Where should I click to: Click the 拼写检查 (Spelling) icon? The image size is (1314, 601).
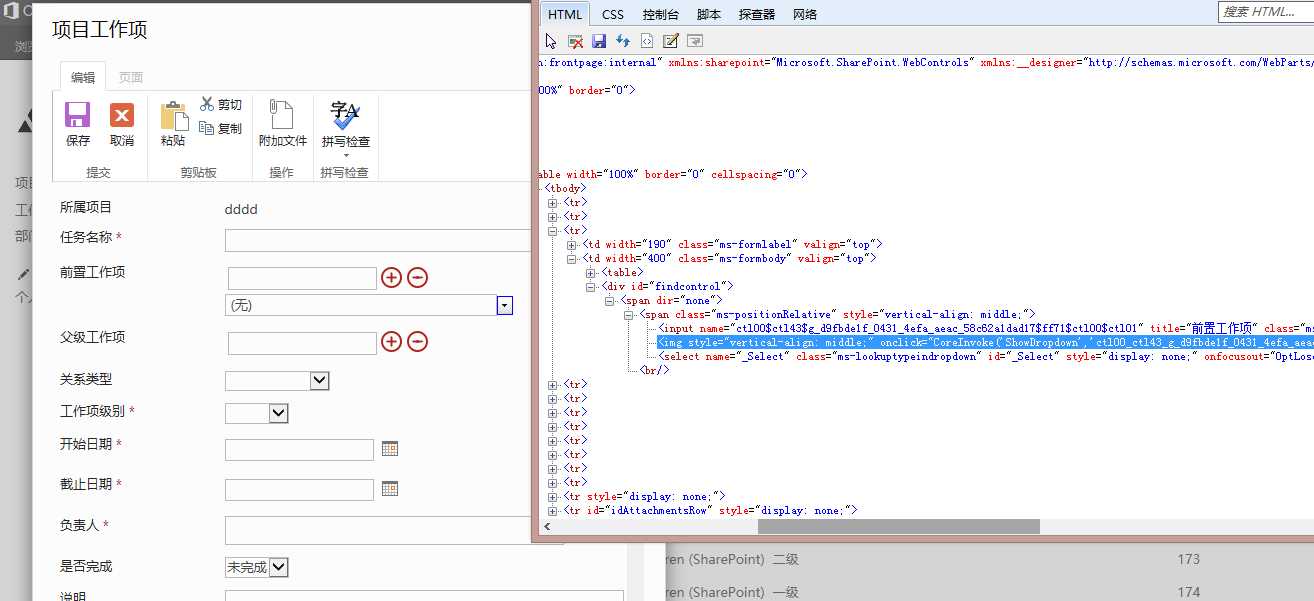(346, 115)
